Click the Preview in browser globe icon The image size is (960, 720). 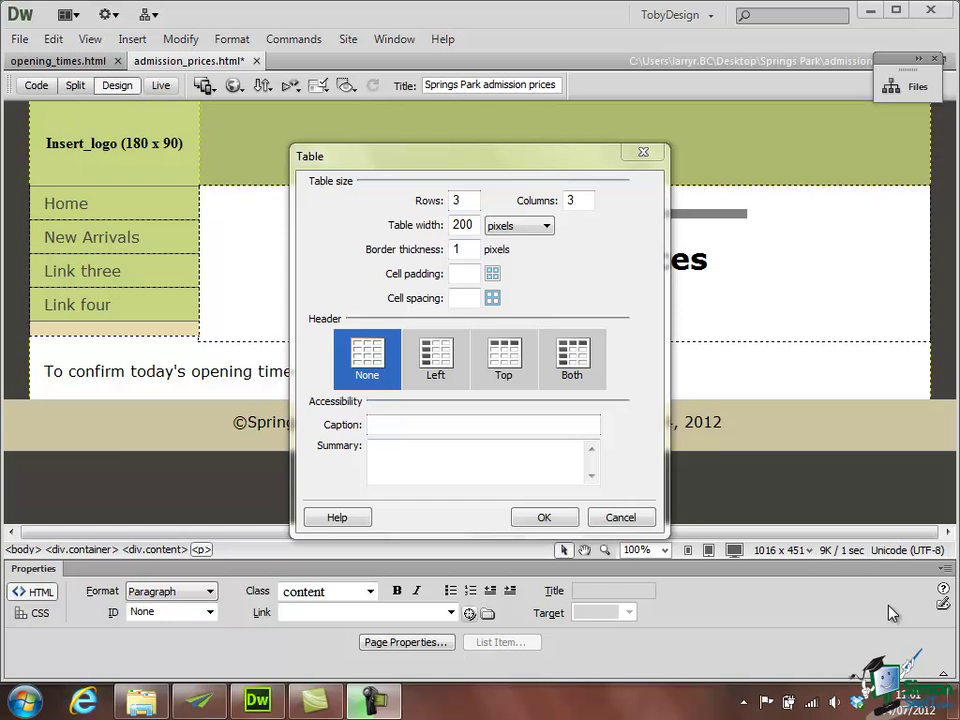[234, 86]
